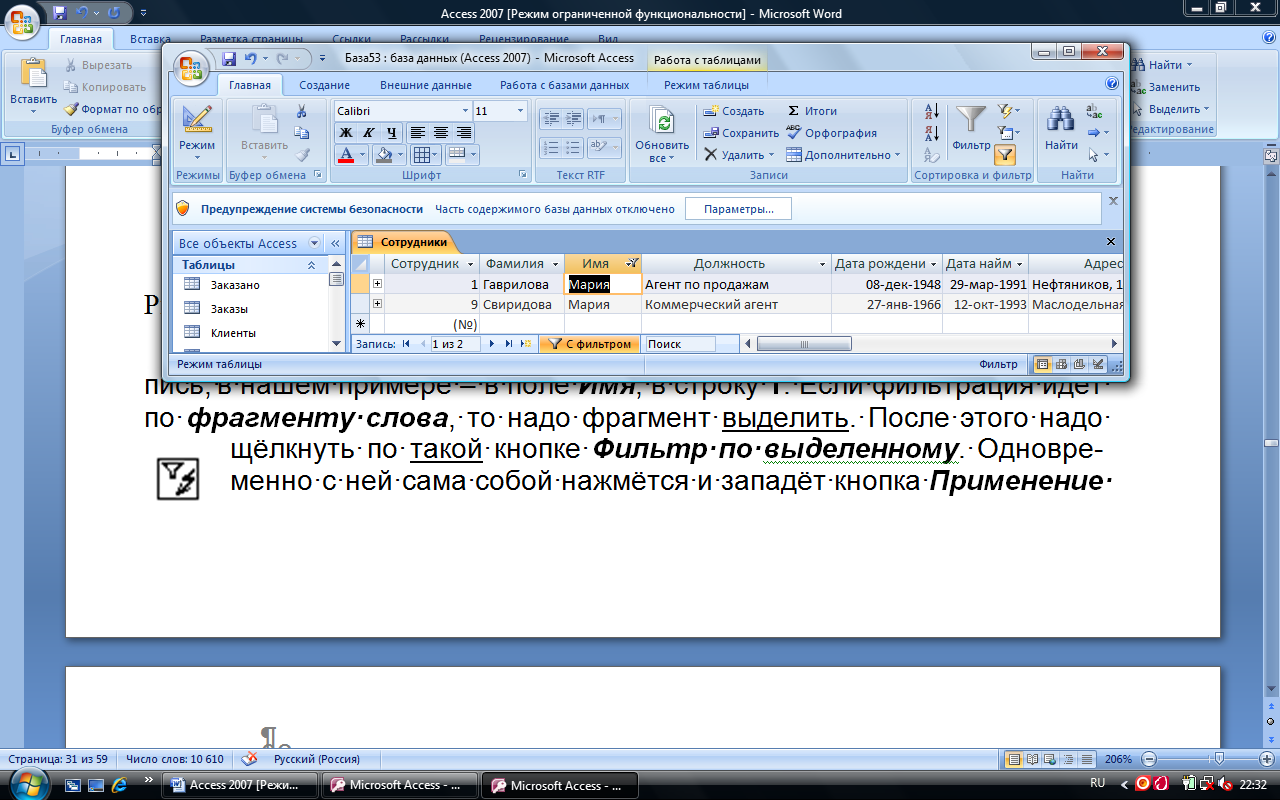The image size is (1280, 800).
Task: Click Создать new record button
Action: (x=733, y=111)
